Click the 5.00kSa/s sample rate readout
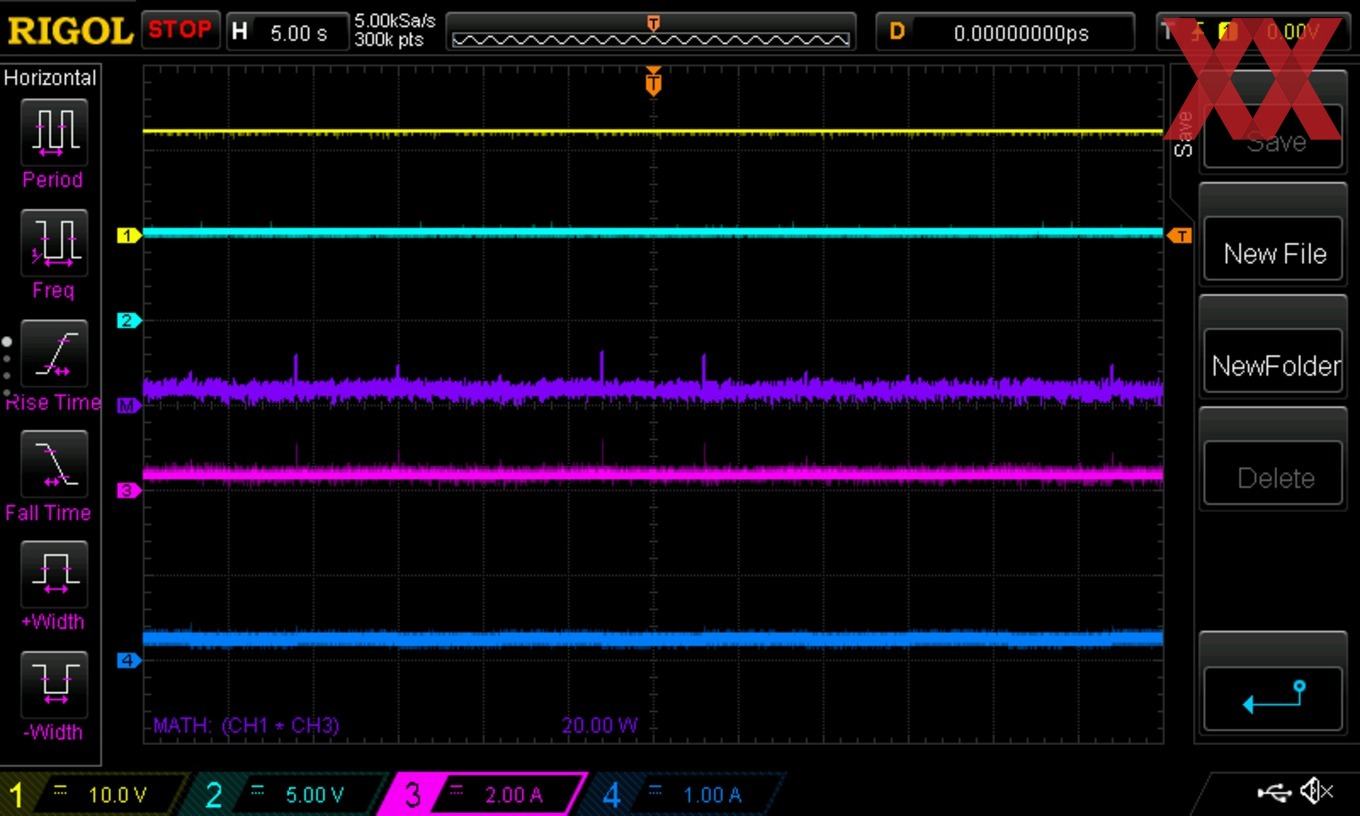Image resolution: width=1360 pixels, height=816 pixels. (395, 21)
